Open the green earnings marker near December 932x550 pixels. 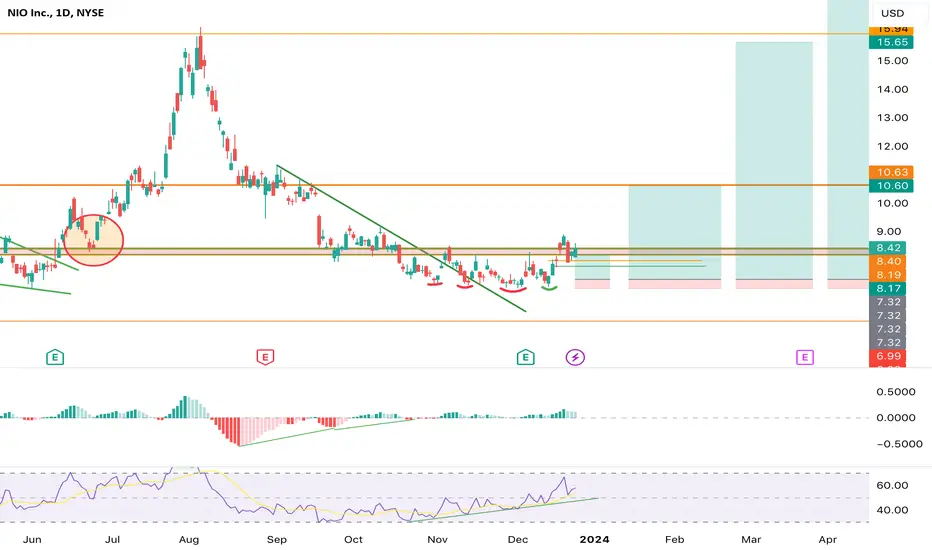[x=525, y=357]
